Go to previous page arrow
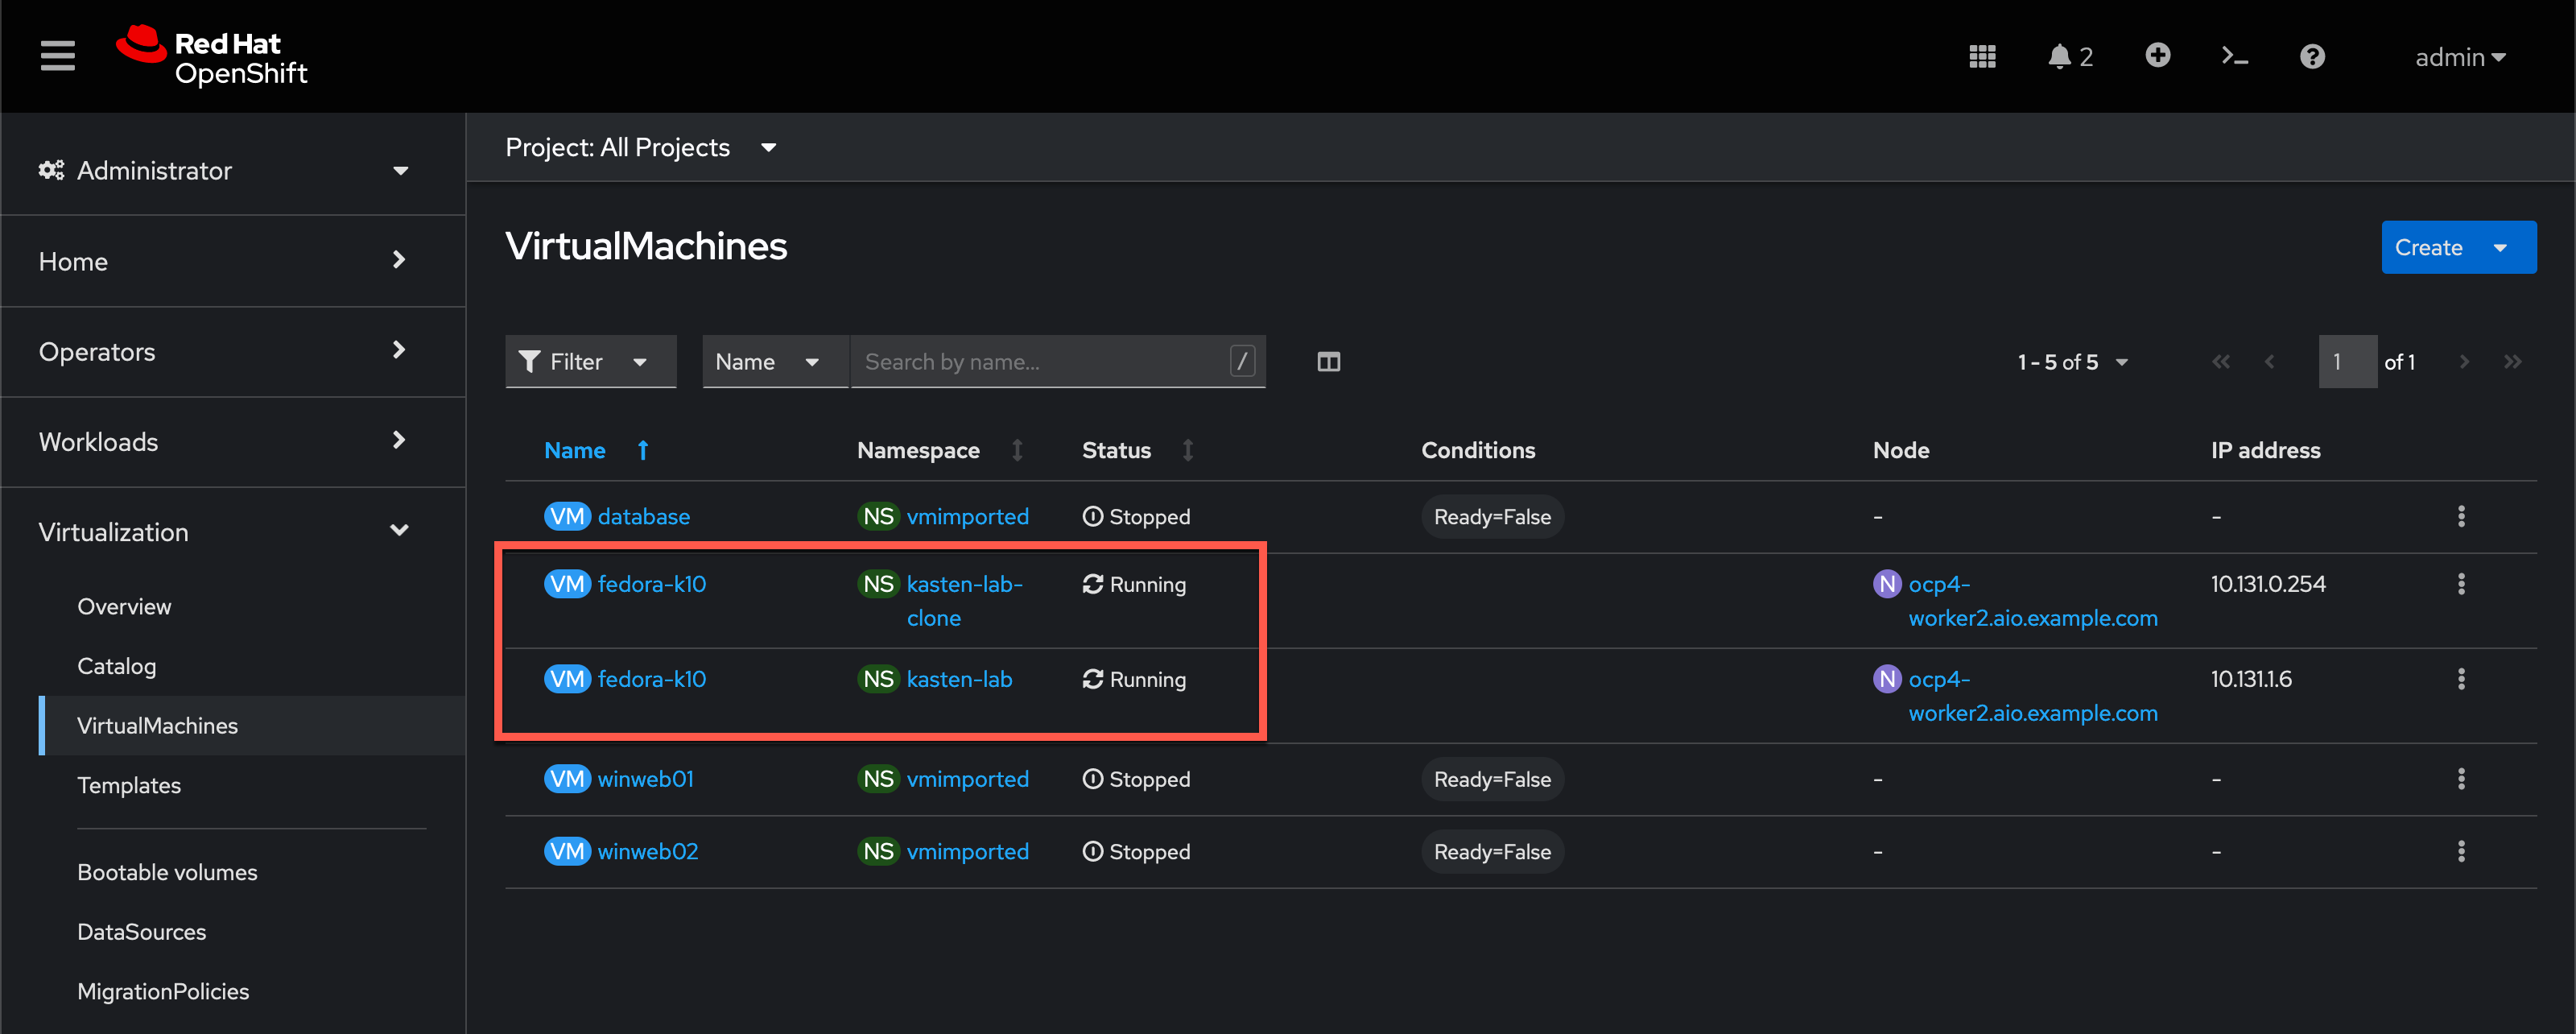 (2269, 362)
